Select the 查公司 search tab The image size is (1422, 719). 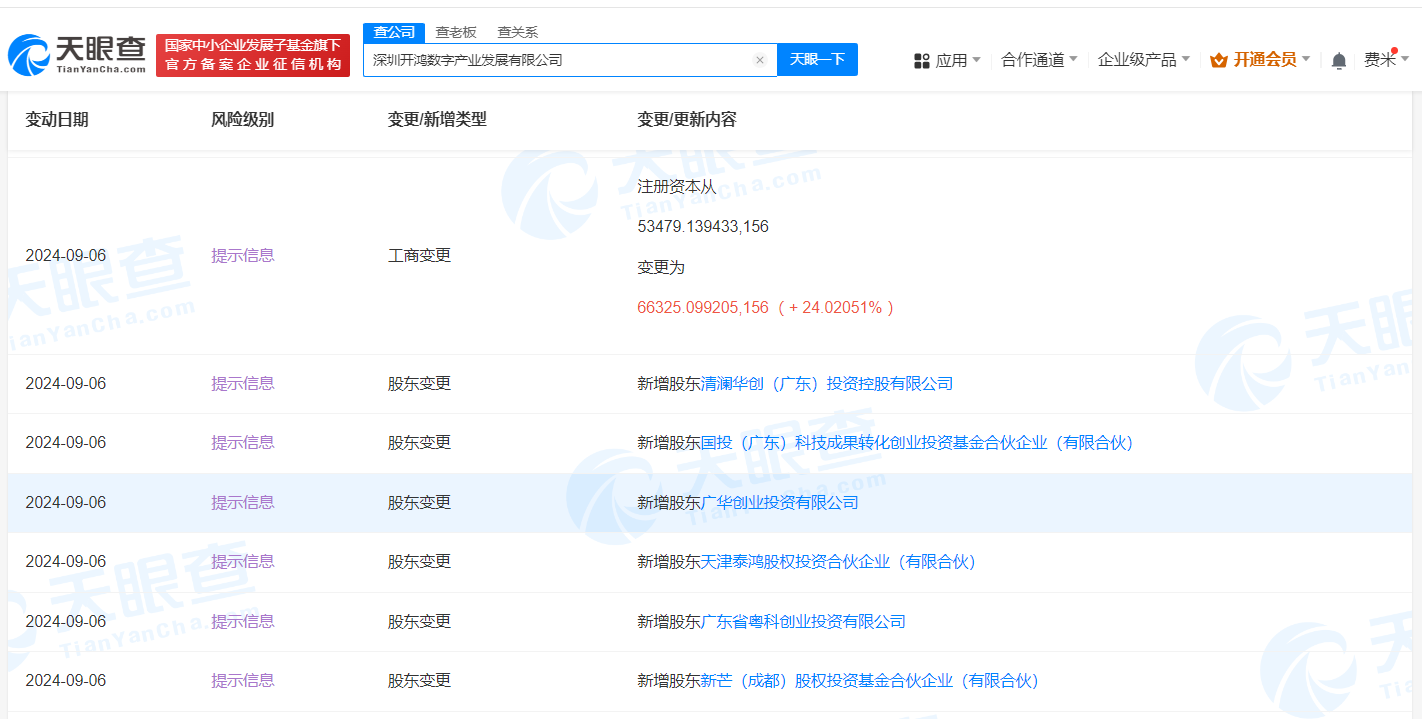(x=394, y=32)
